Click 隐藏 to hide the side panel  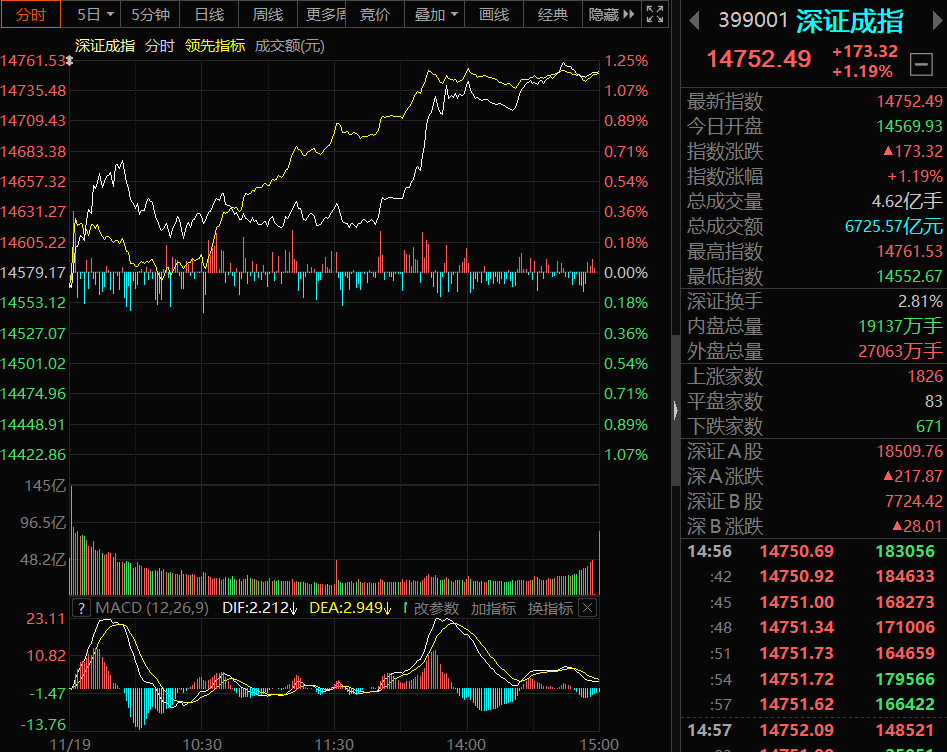[611, 14]
